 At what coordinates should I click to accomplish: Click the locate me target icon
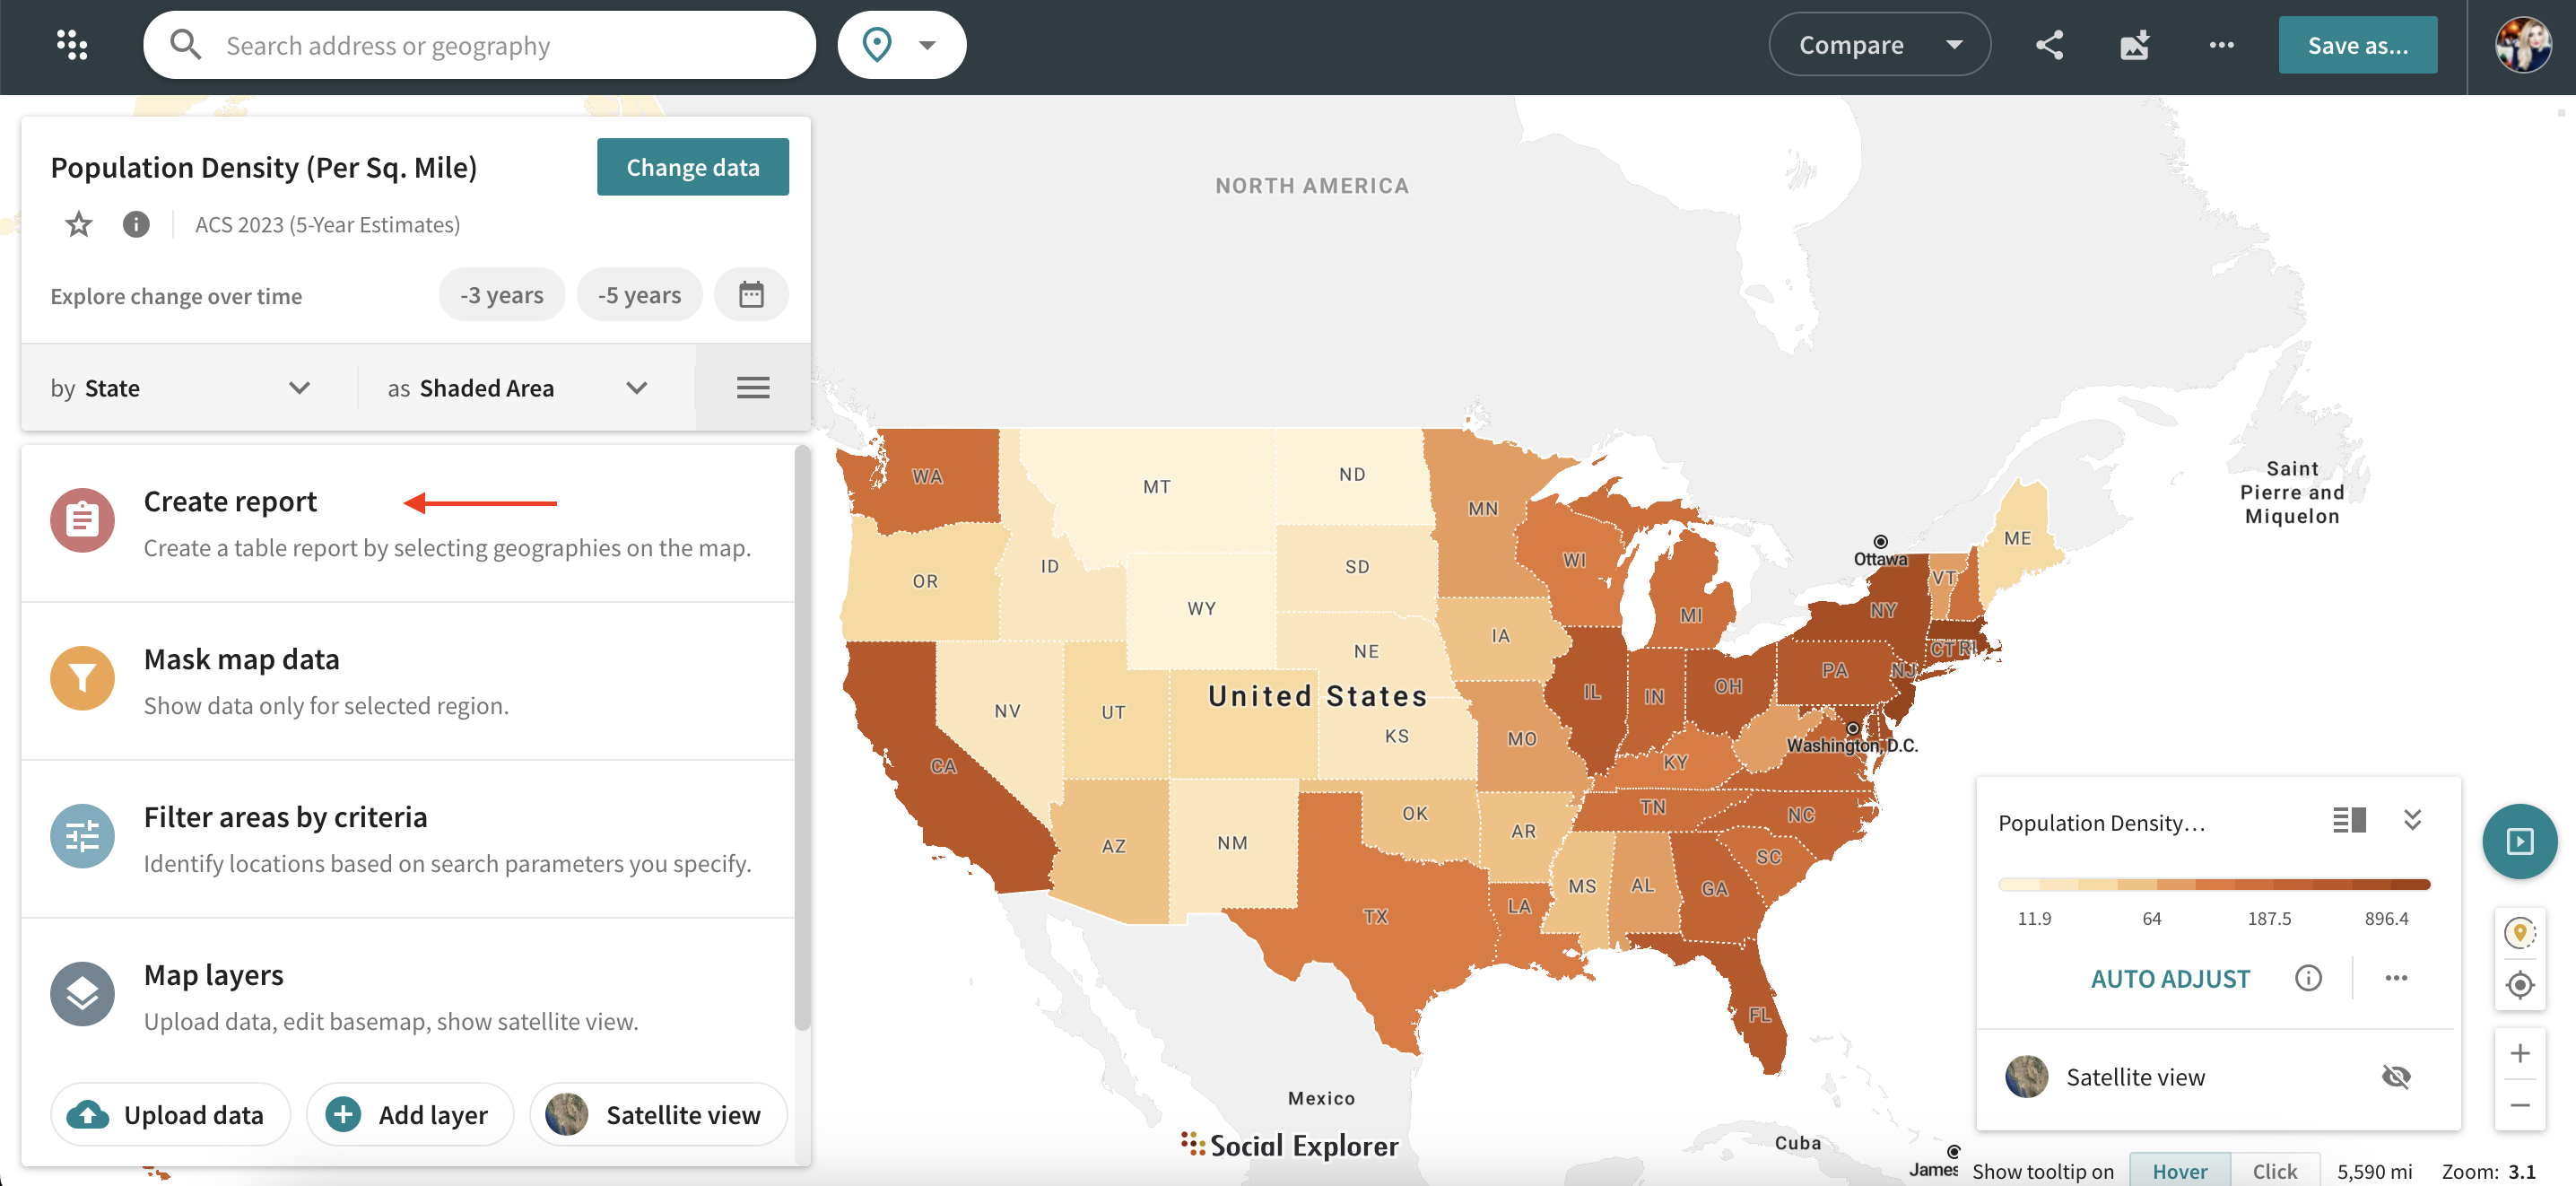(x=2519, y=985)
